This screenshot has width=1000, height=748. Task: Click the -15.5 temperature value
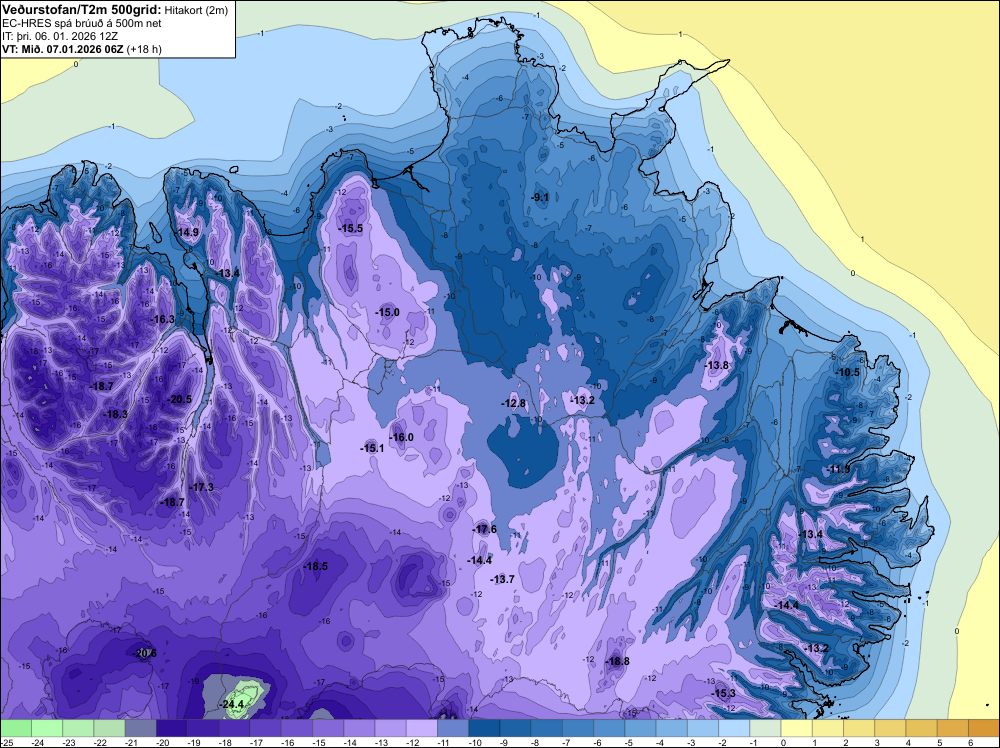coord(351,228)
